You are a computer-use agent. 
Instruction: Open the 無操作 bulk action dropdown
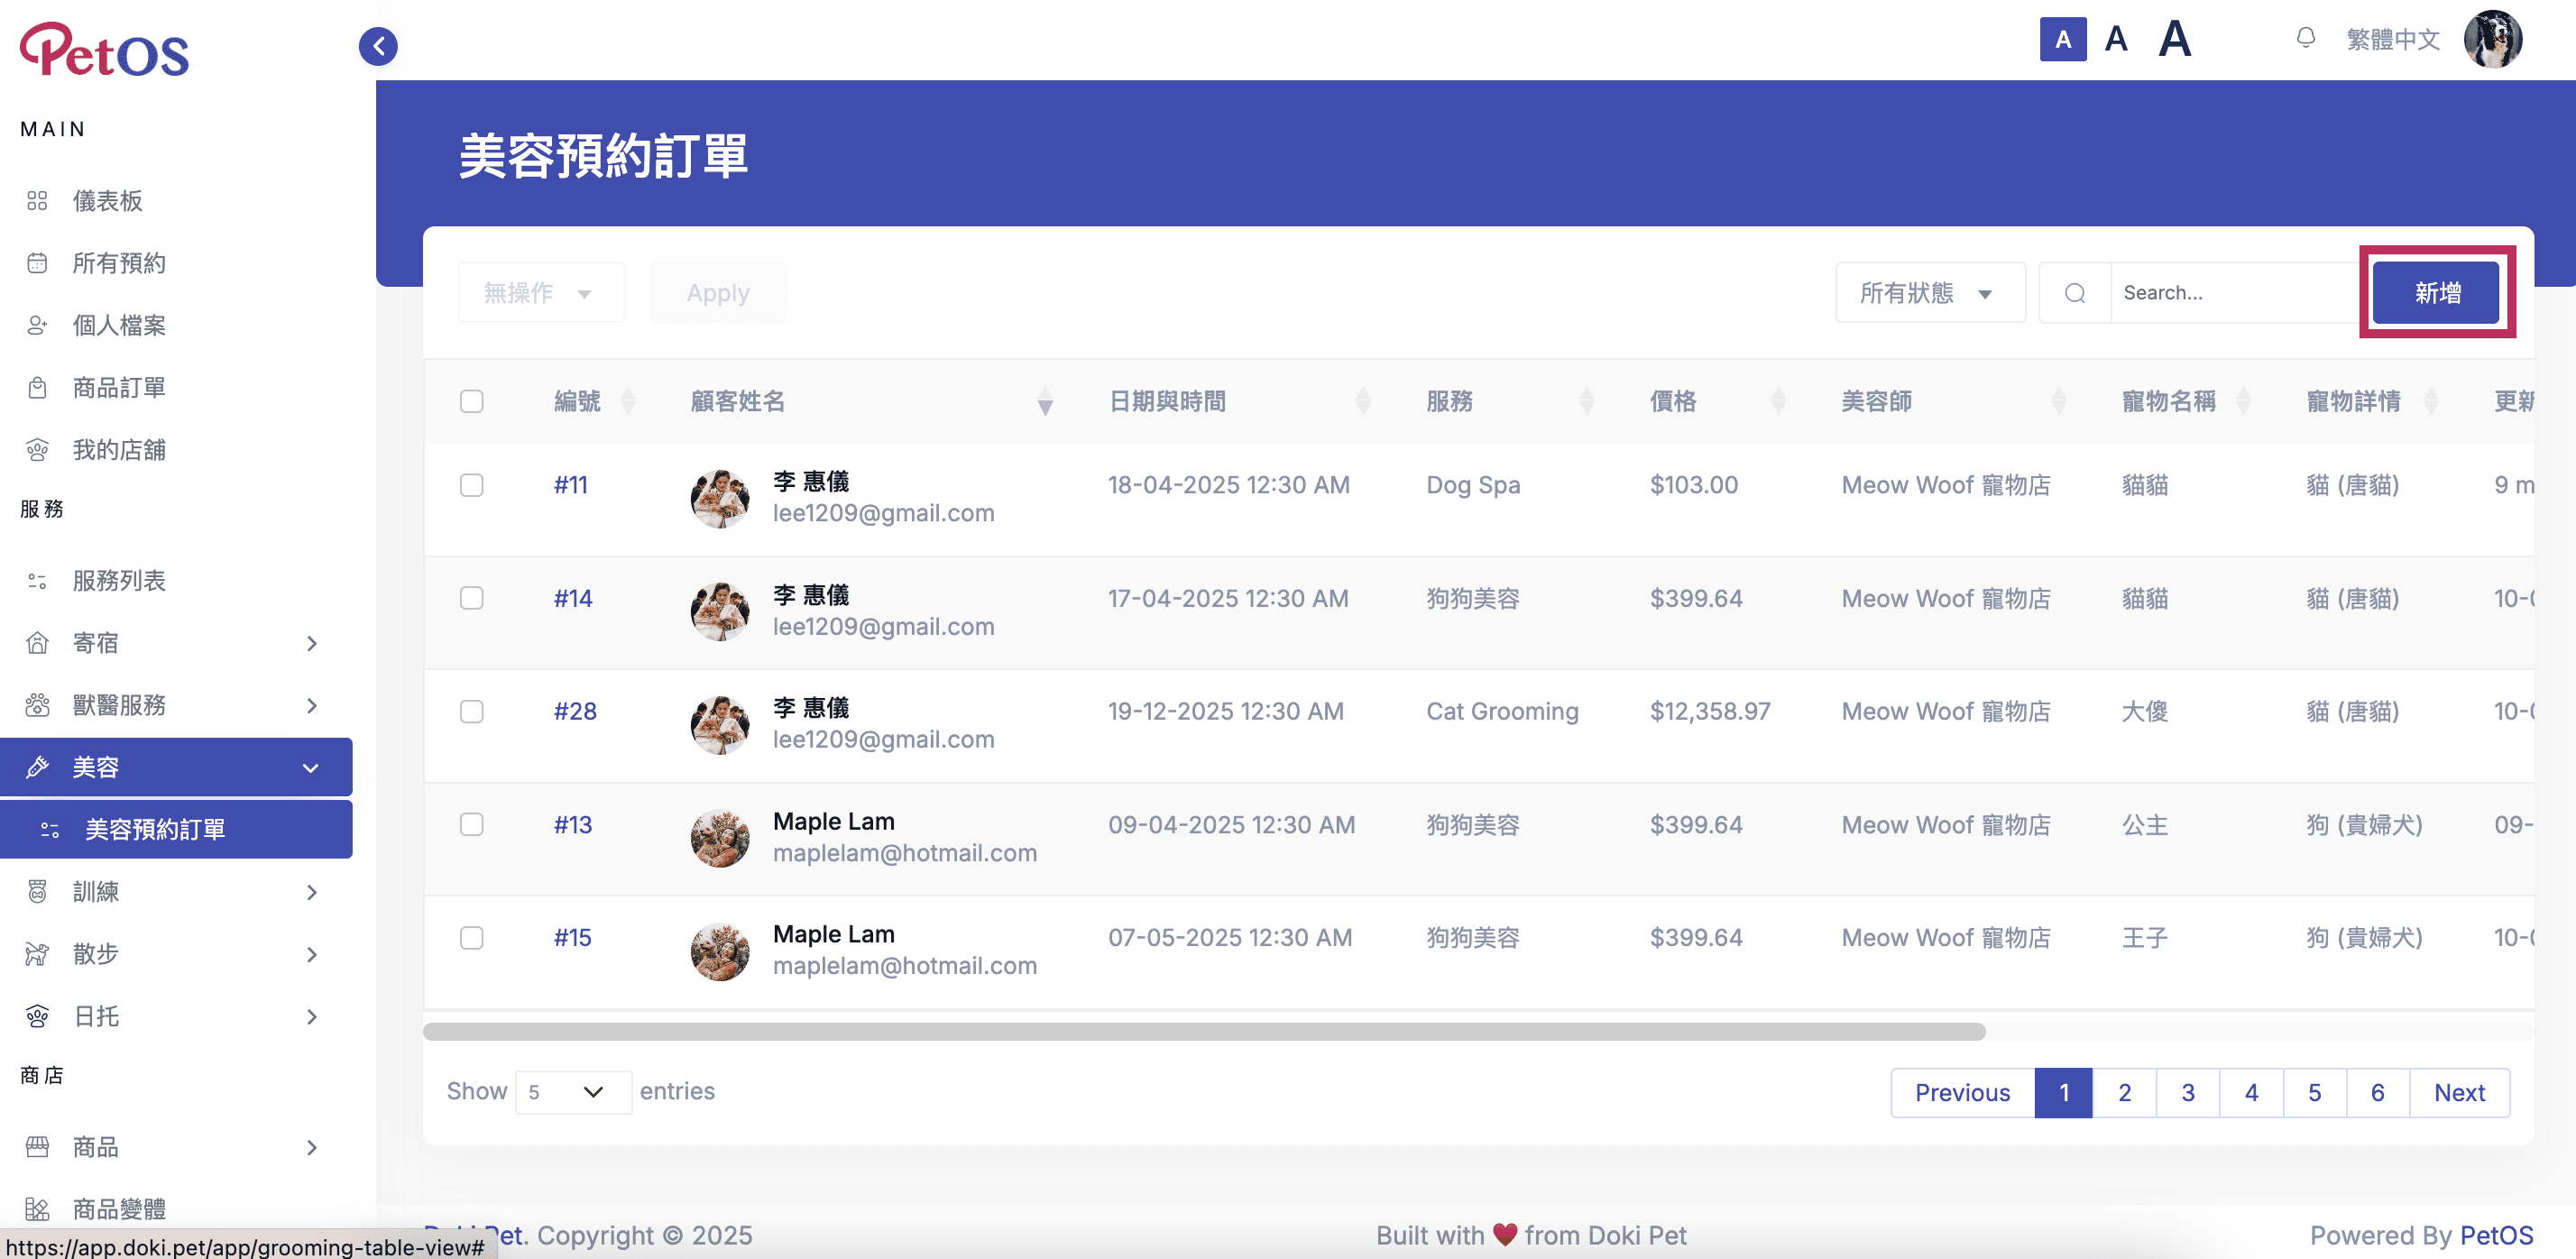pyautogui.click(x=541, y=293)
